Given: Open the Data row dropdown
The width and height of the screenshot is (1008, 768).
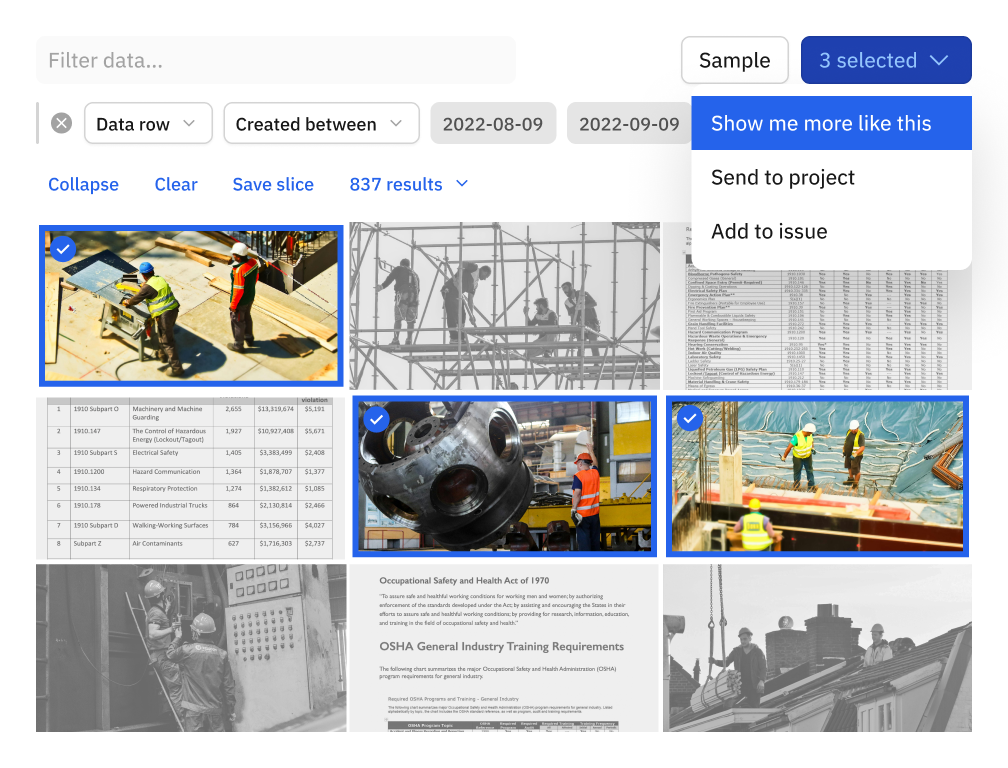Looking at the screenshot, I should click(147, 124).
